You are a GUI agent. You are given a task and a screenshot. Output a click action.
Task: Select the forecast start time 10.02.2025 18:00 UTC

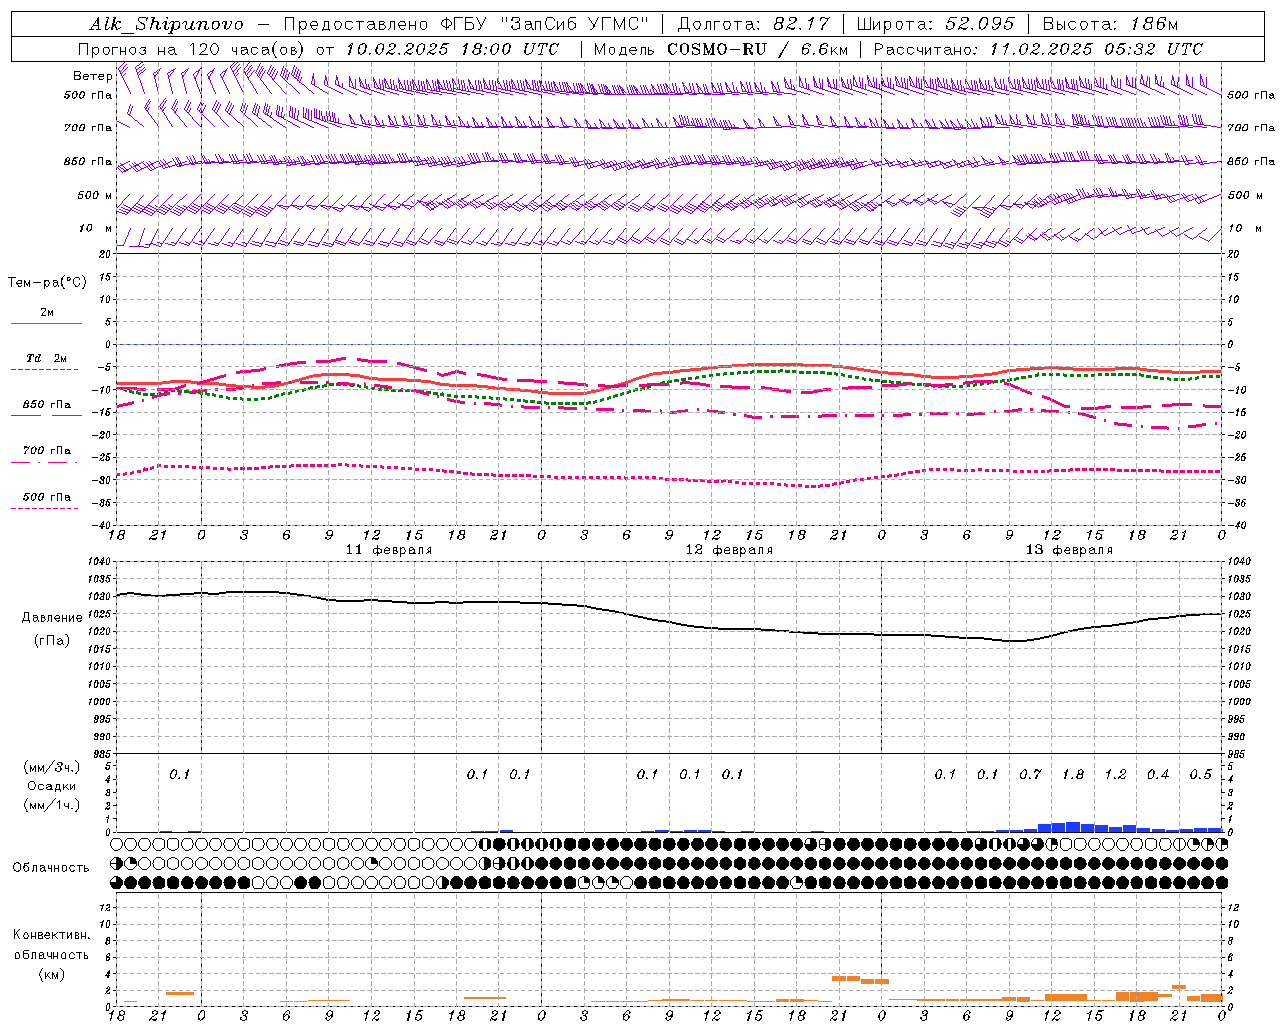(452, 49)
